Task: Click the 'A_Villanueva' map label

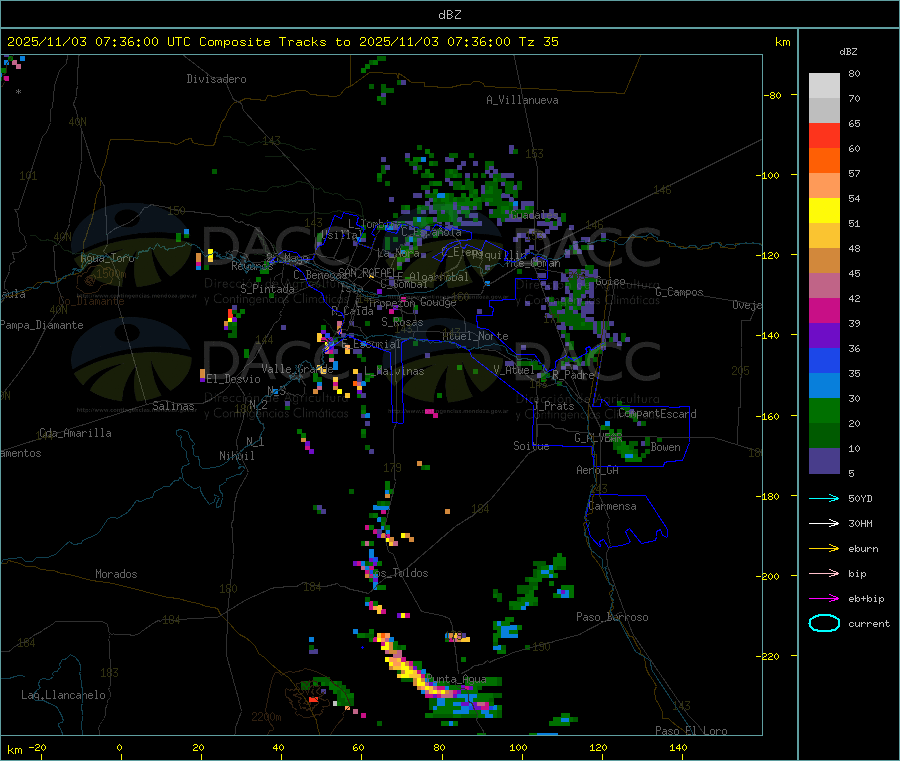Action: [x=522, y=100]
